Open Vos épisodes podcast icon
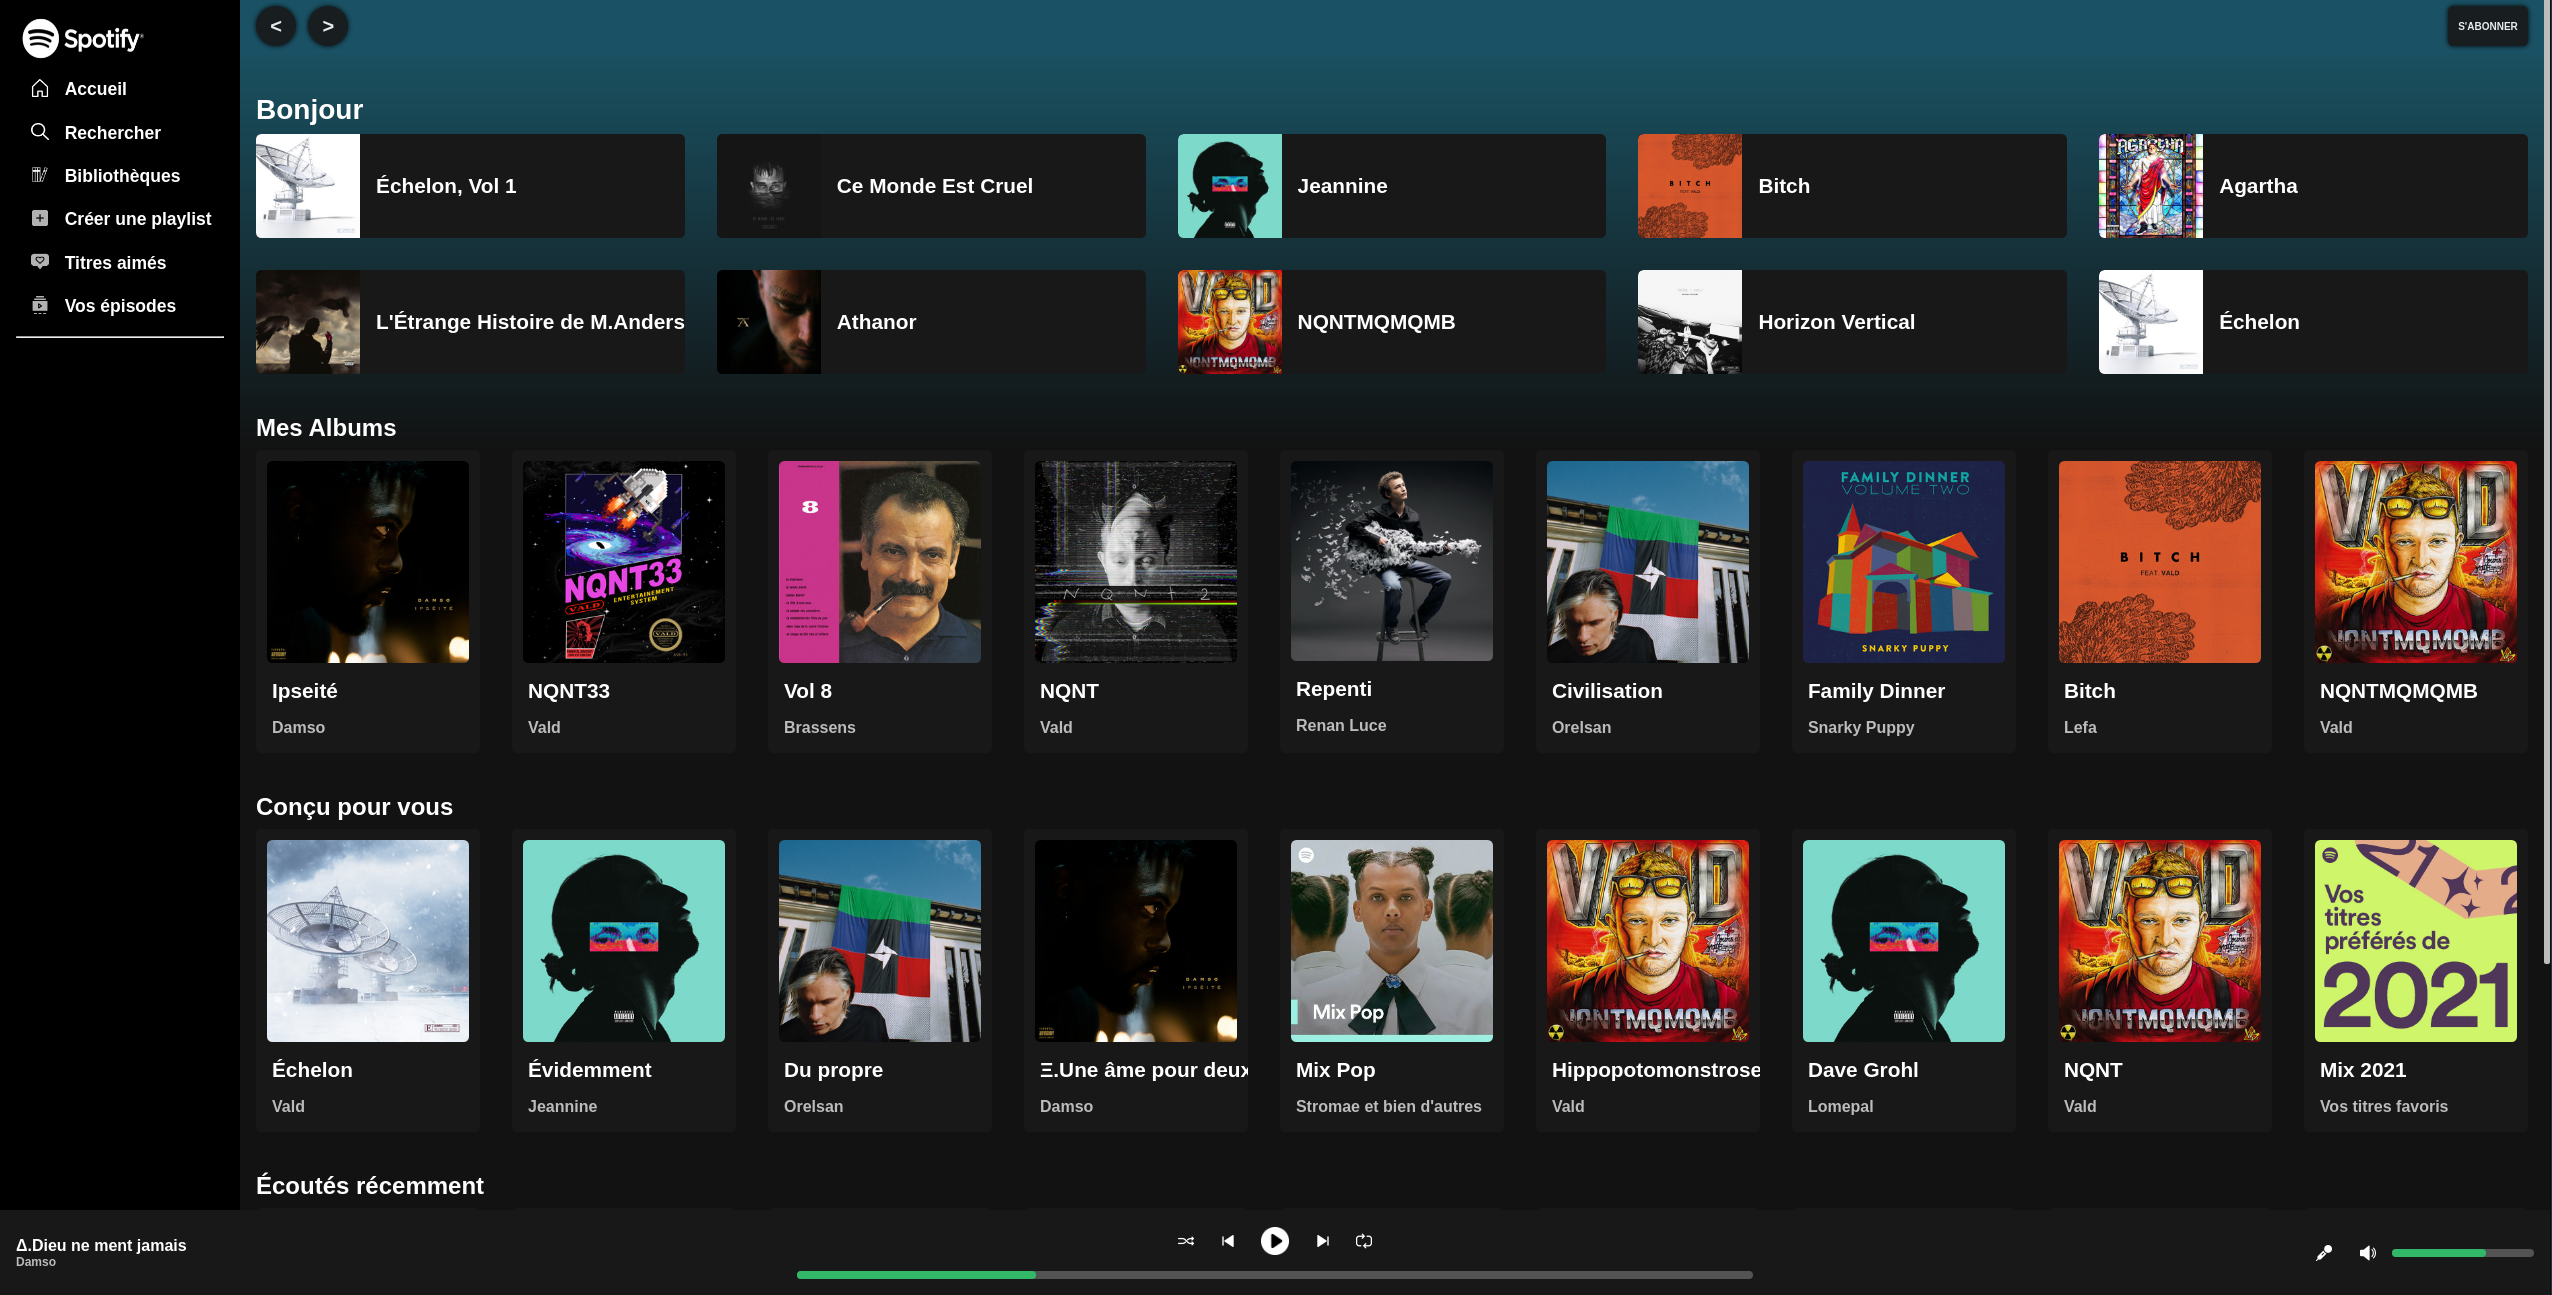Screen dimensions: 2552x1295 click(40, 305)
